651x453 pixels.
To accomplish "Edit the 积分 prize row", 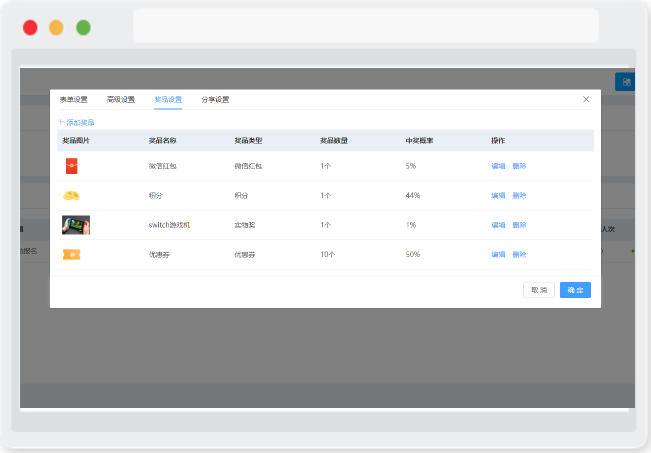I will click(x=498, y=196).
